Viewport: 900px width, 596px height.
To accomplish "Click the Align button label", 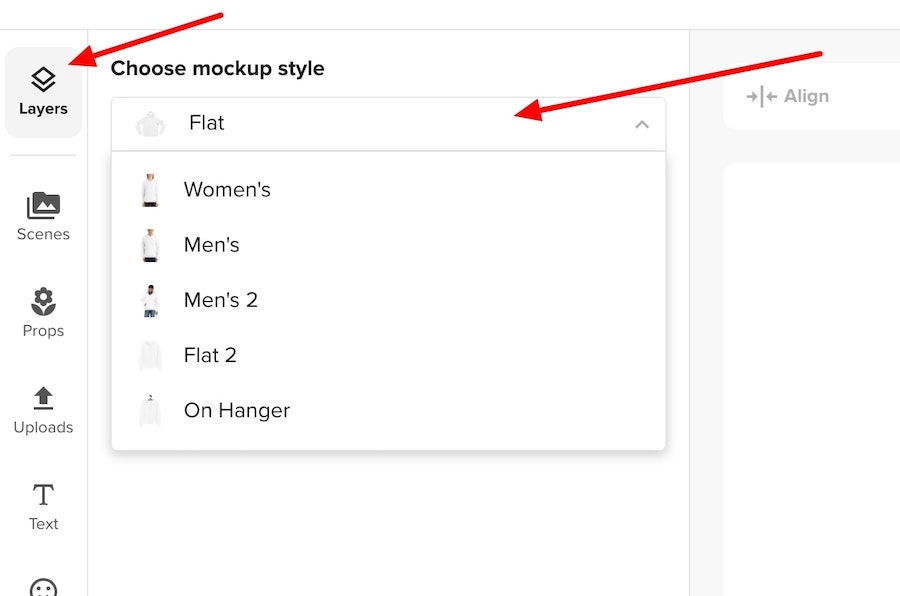I will (x=806, y=96).
